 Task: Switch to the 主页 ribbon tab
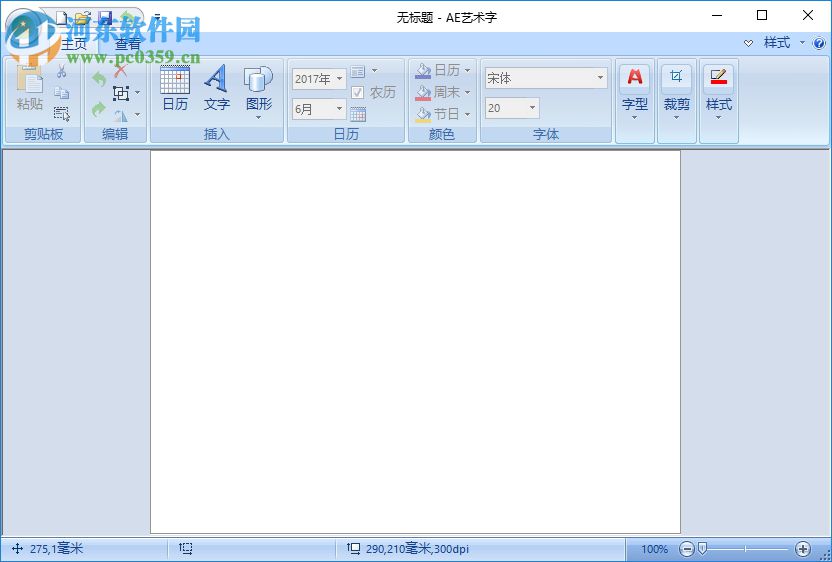[x=75, y=44]
